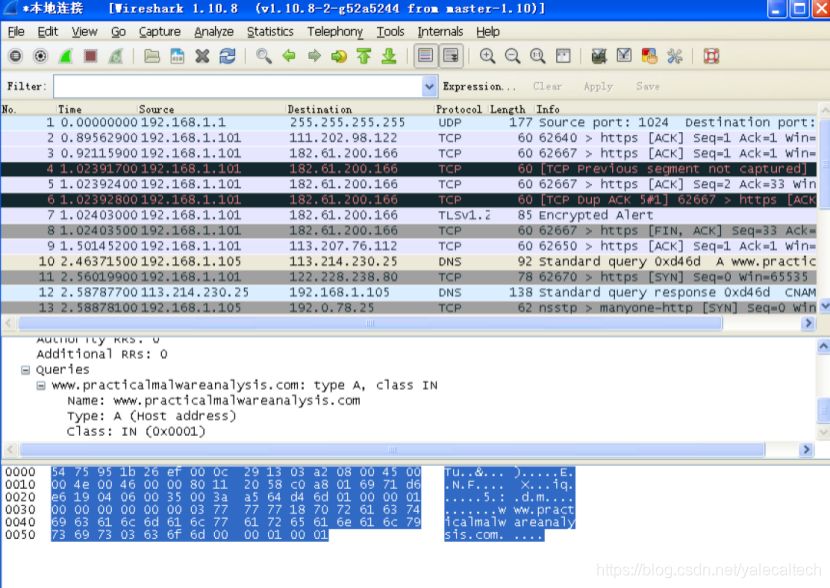Sort by the Time column header

tap(97, 109)
